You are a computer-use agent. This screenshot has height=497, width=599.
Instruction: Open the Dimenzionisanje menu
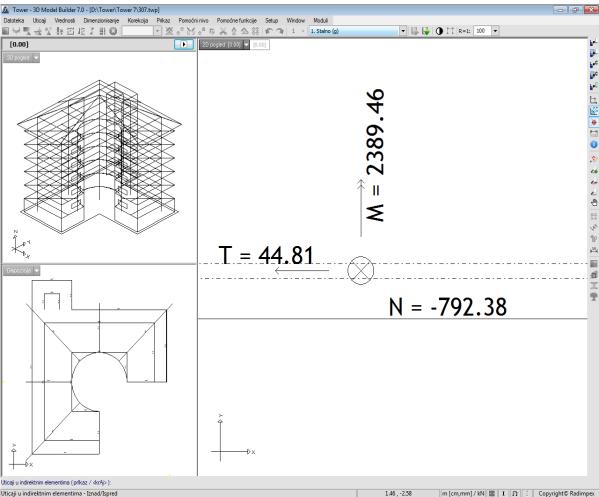[101, 20]
